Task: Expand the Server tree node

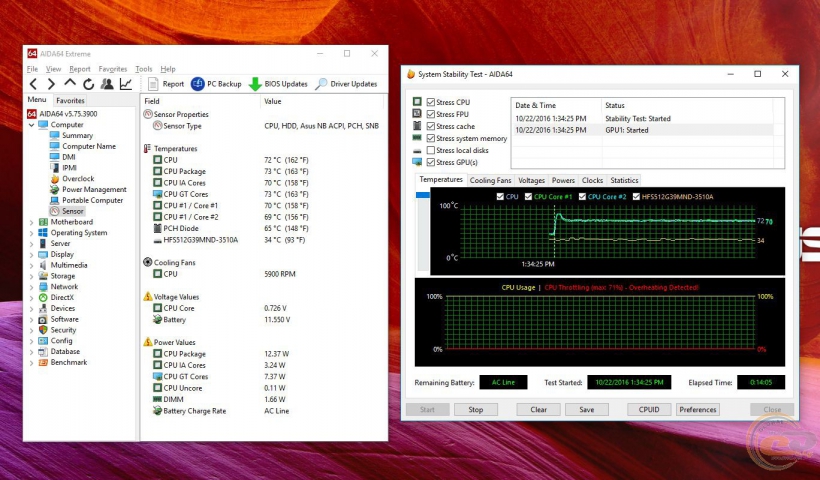Action: click(x=31, y=244)
